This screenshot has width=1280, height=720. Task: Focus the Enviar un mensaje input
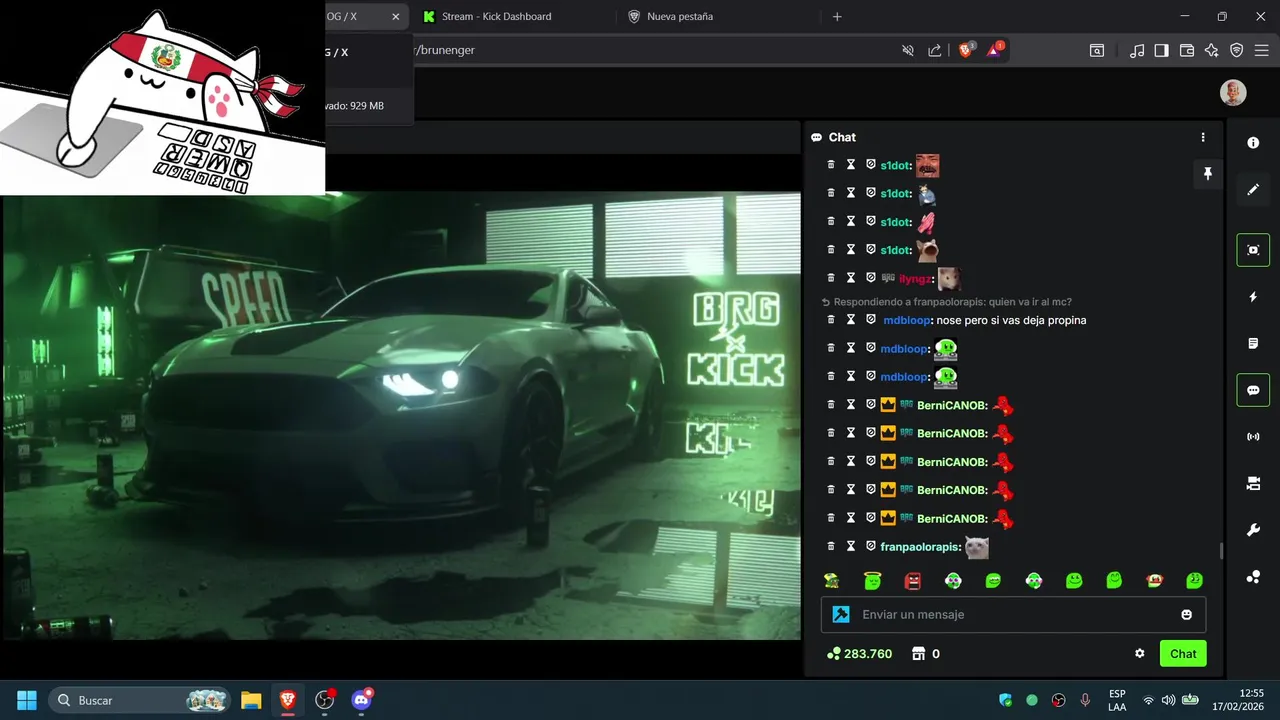1013,615
